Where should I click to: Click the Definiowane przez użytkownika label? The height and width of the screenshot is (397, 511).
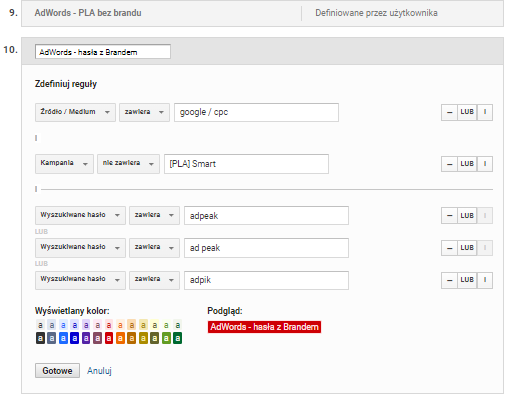[x=376, y=13]
